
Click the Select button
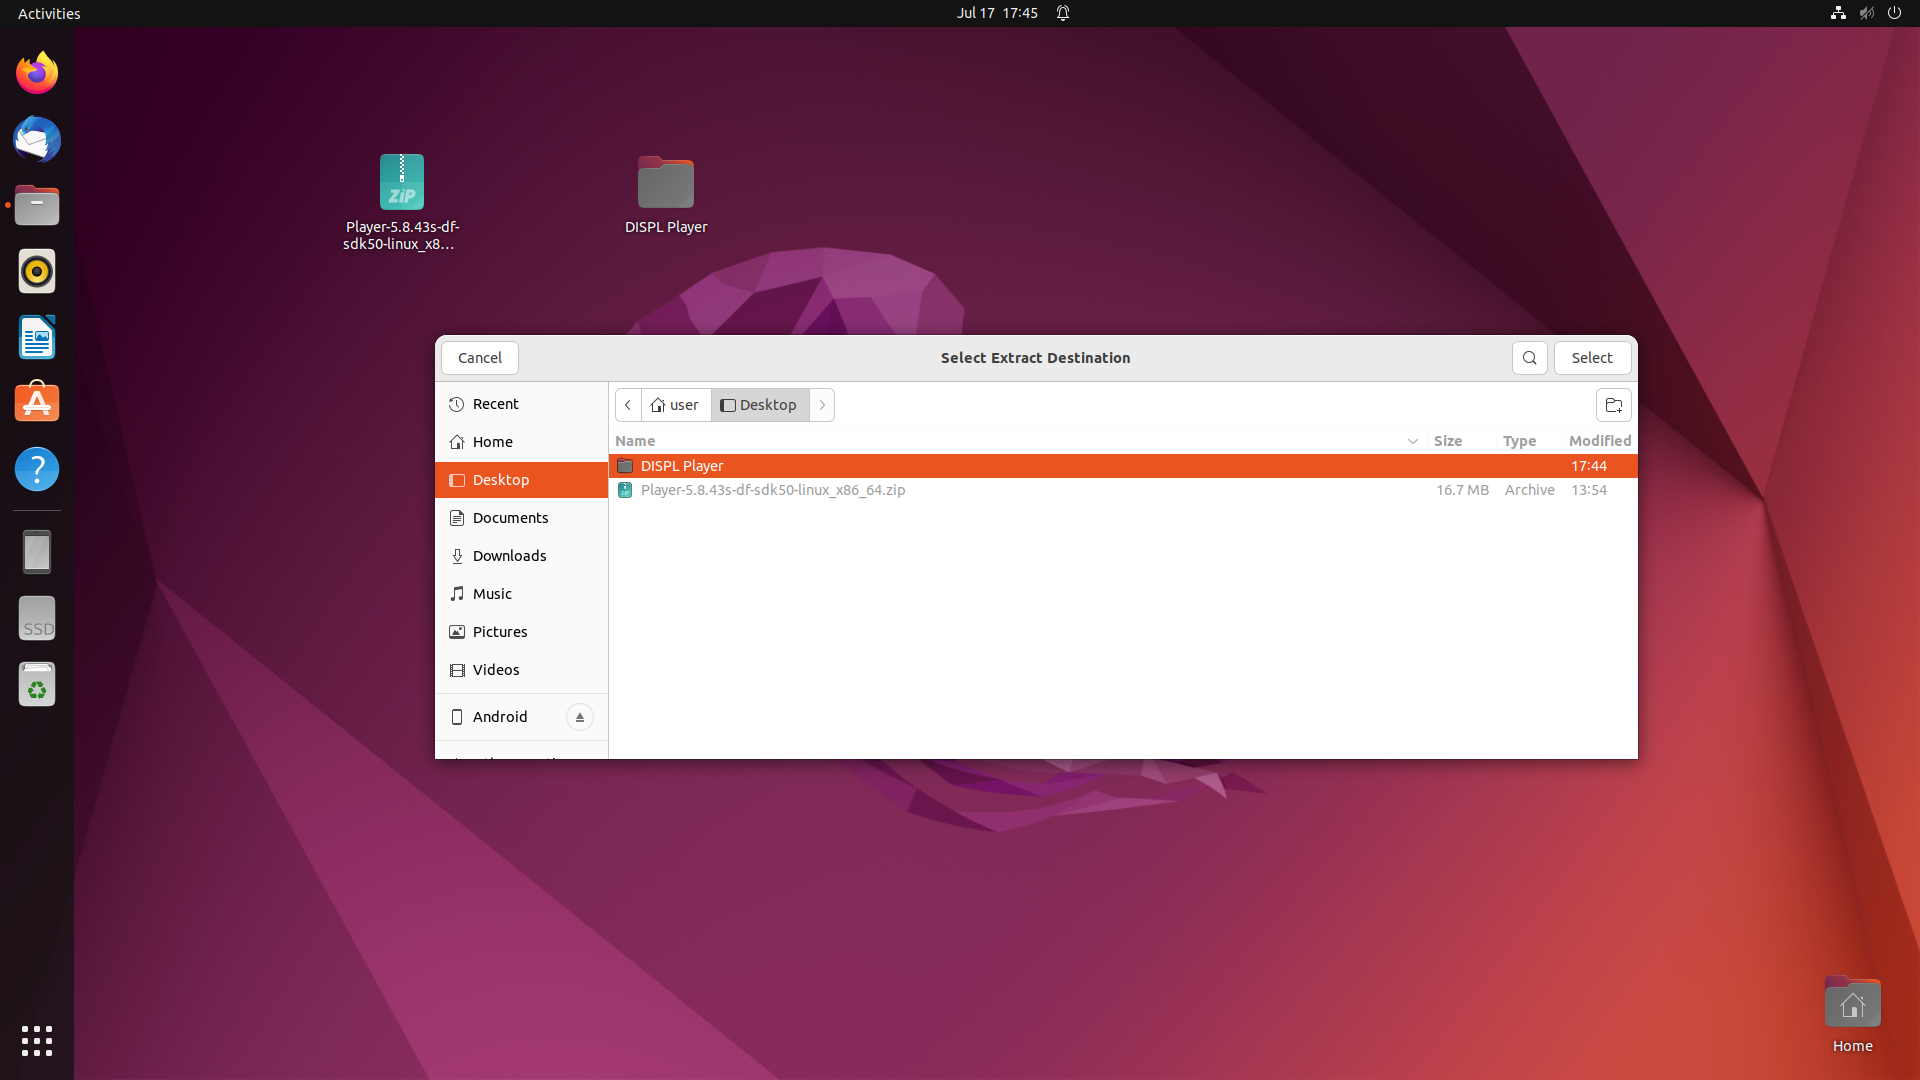click(1591, 358)
